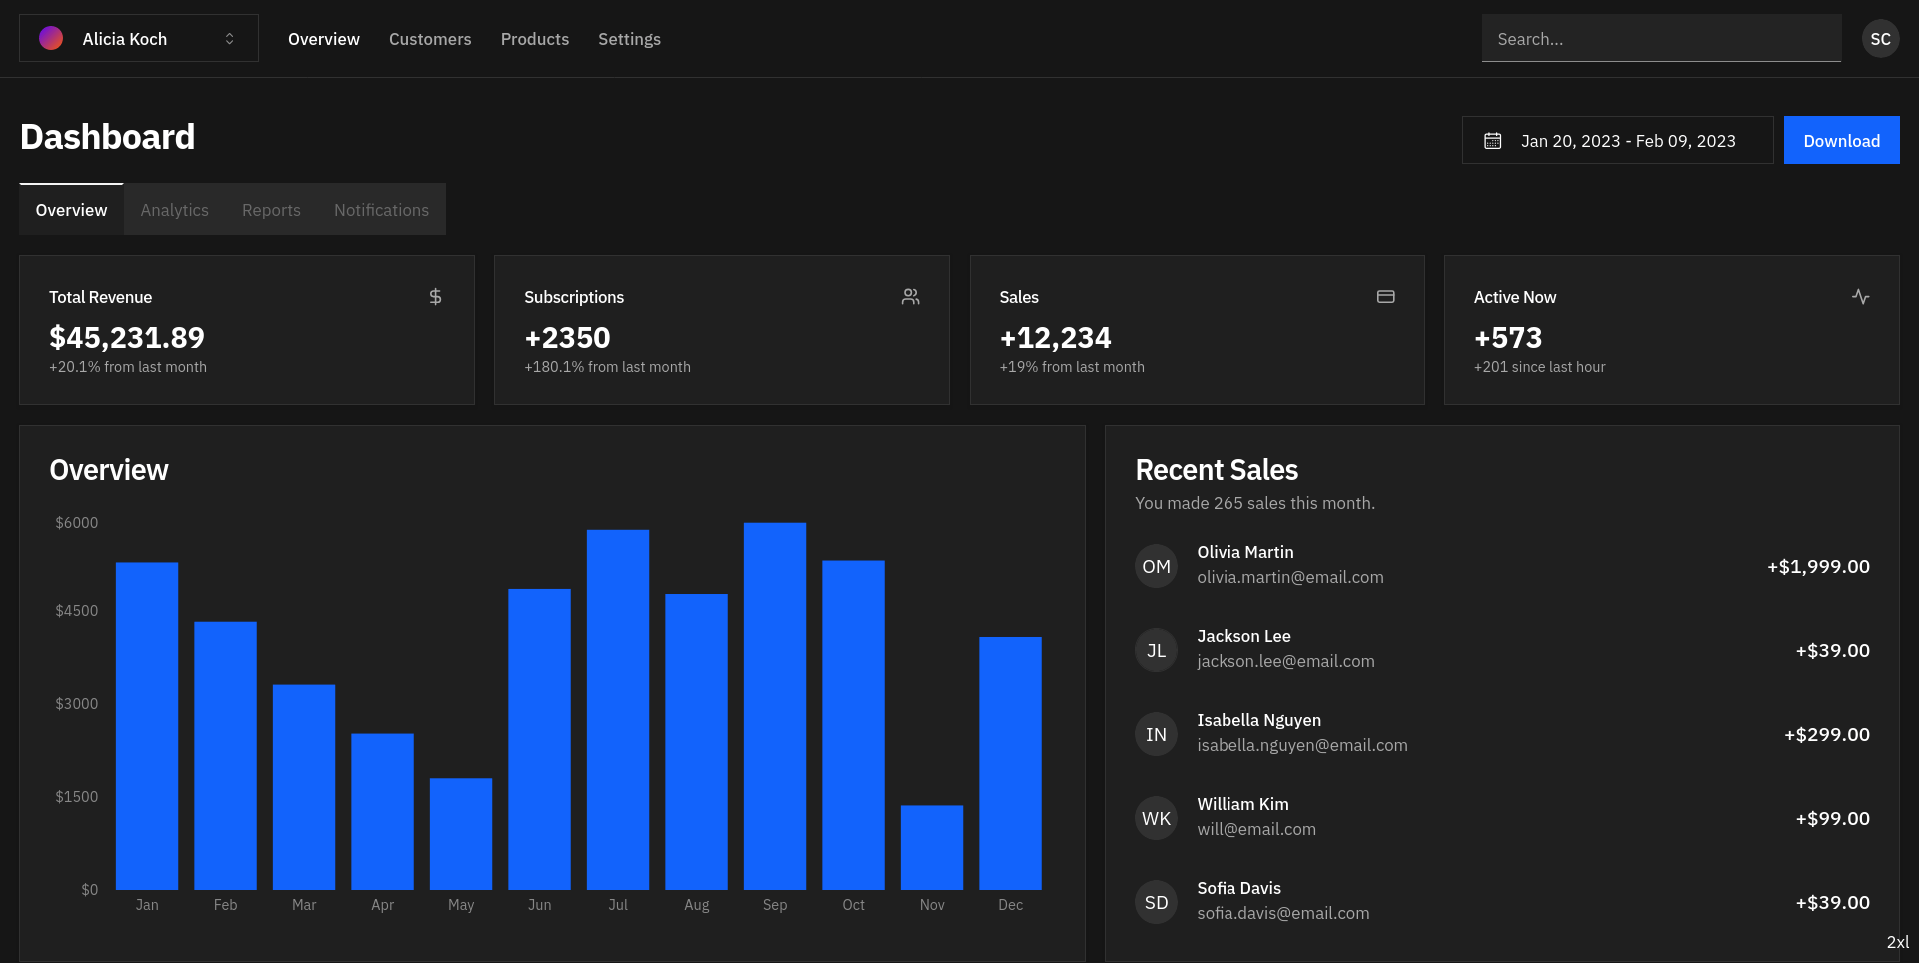The image size is (1920, 963).
Task: Click the Recent Sales heading
Action: [x=1216, y=470]
